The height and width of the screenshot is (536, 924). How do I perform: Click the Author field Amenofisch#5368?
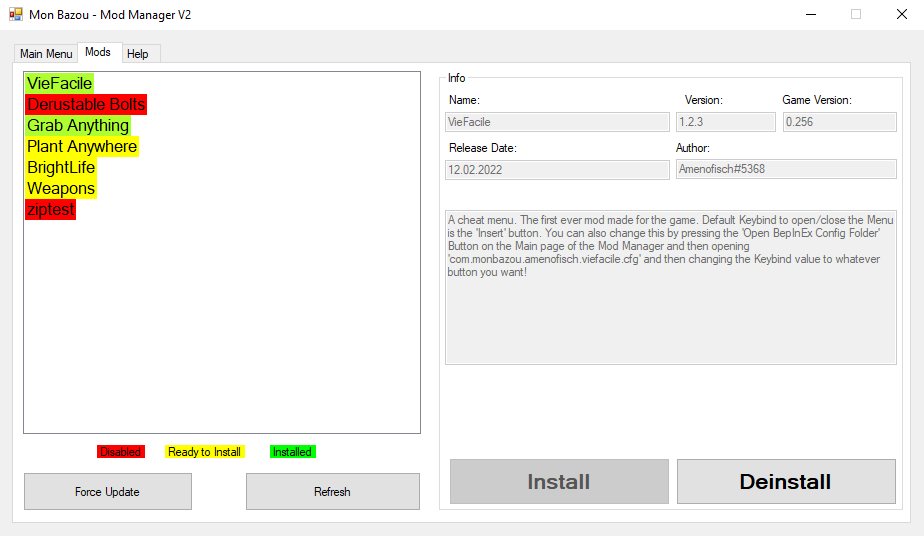(x=786, y=169)
